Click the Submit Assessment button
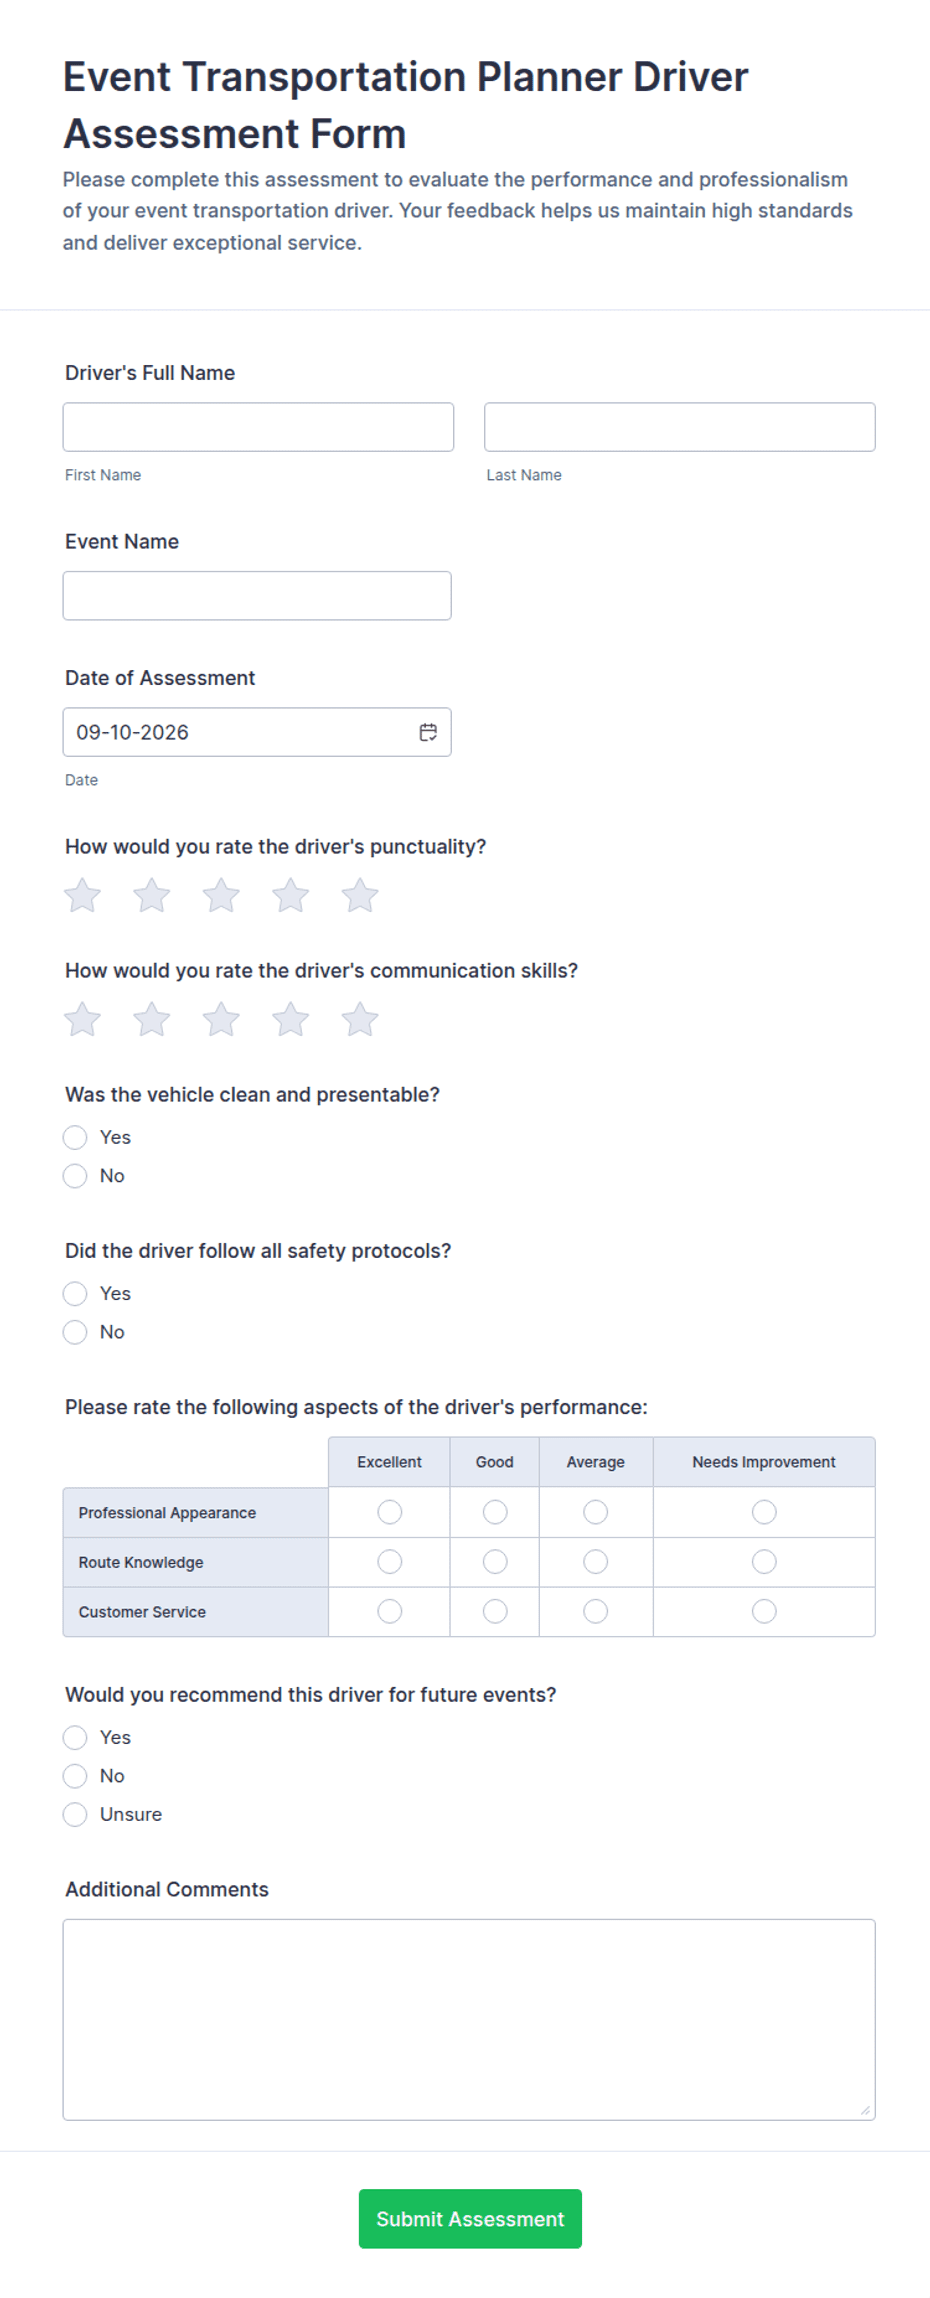 pos(470,2219)
